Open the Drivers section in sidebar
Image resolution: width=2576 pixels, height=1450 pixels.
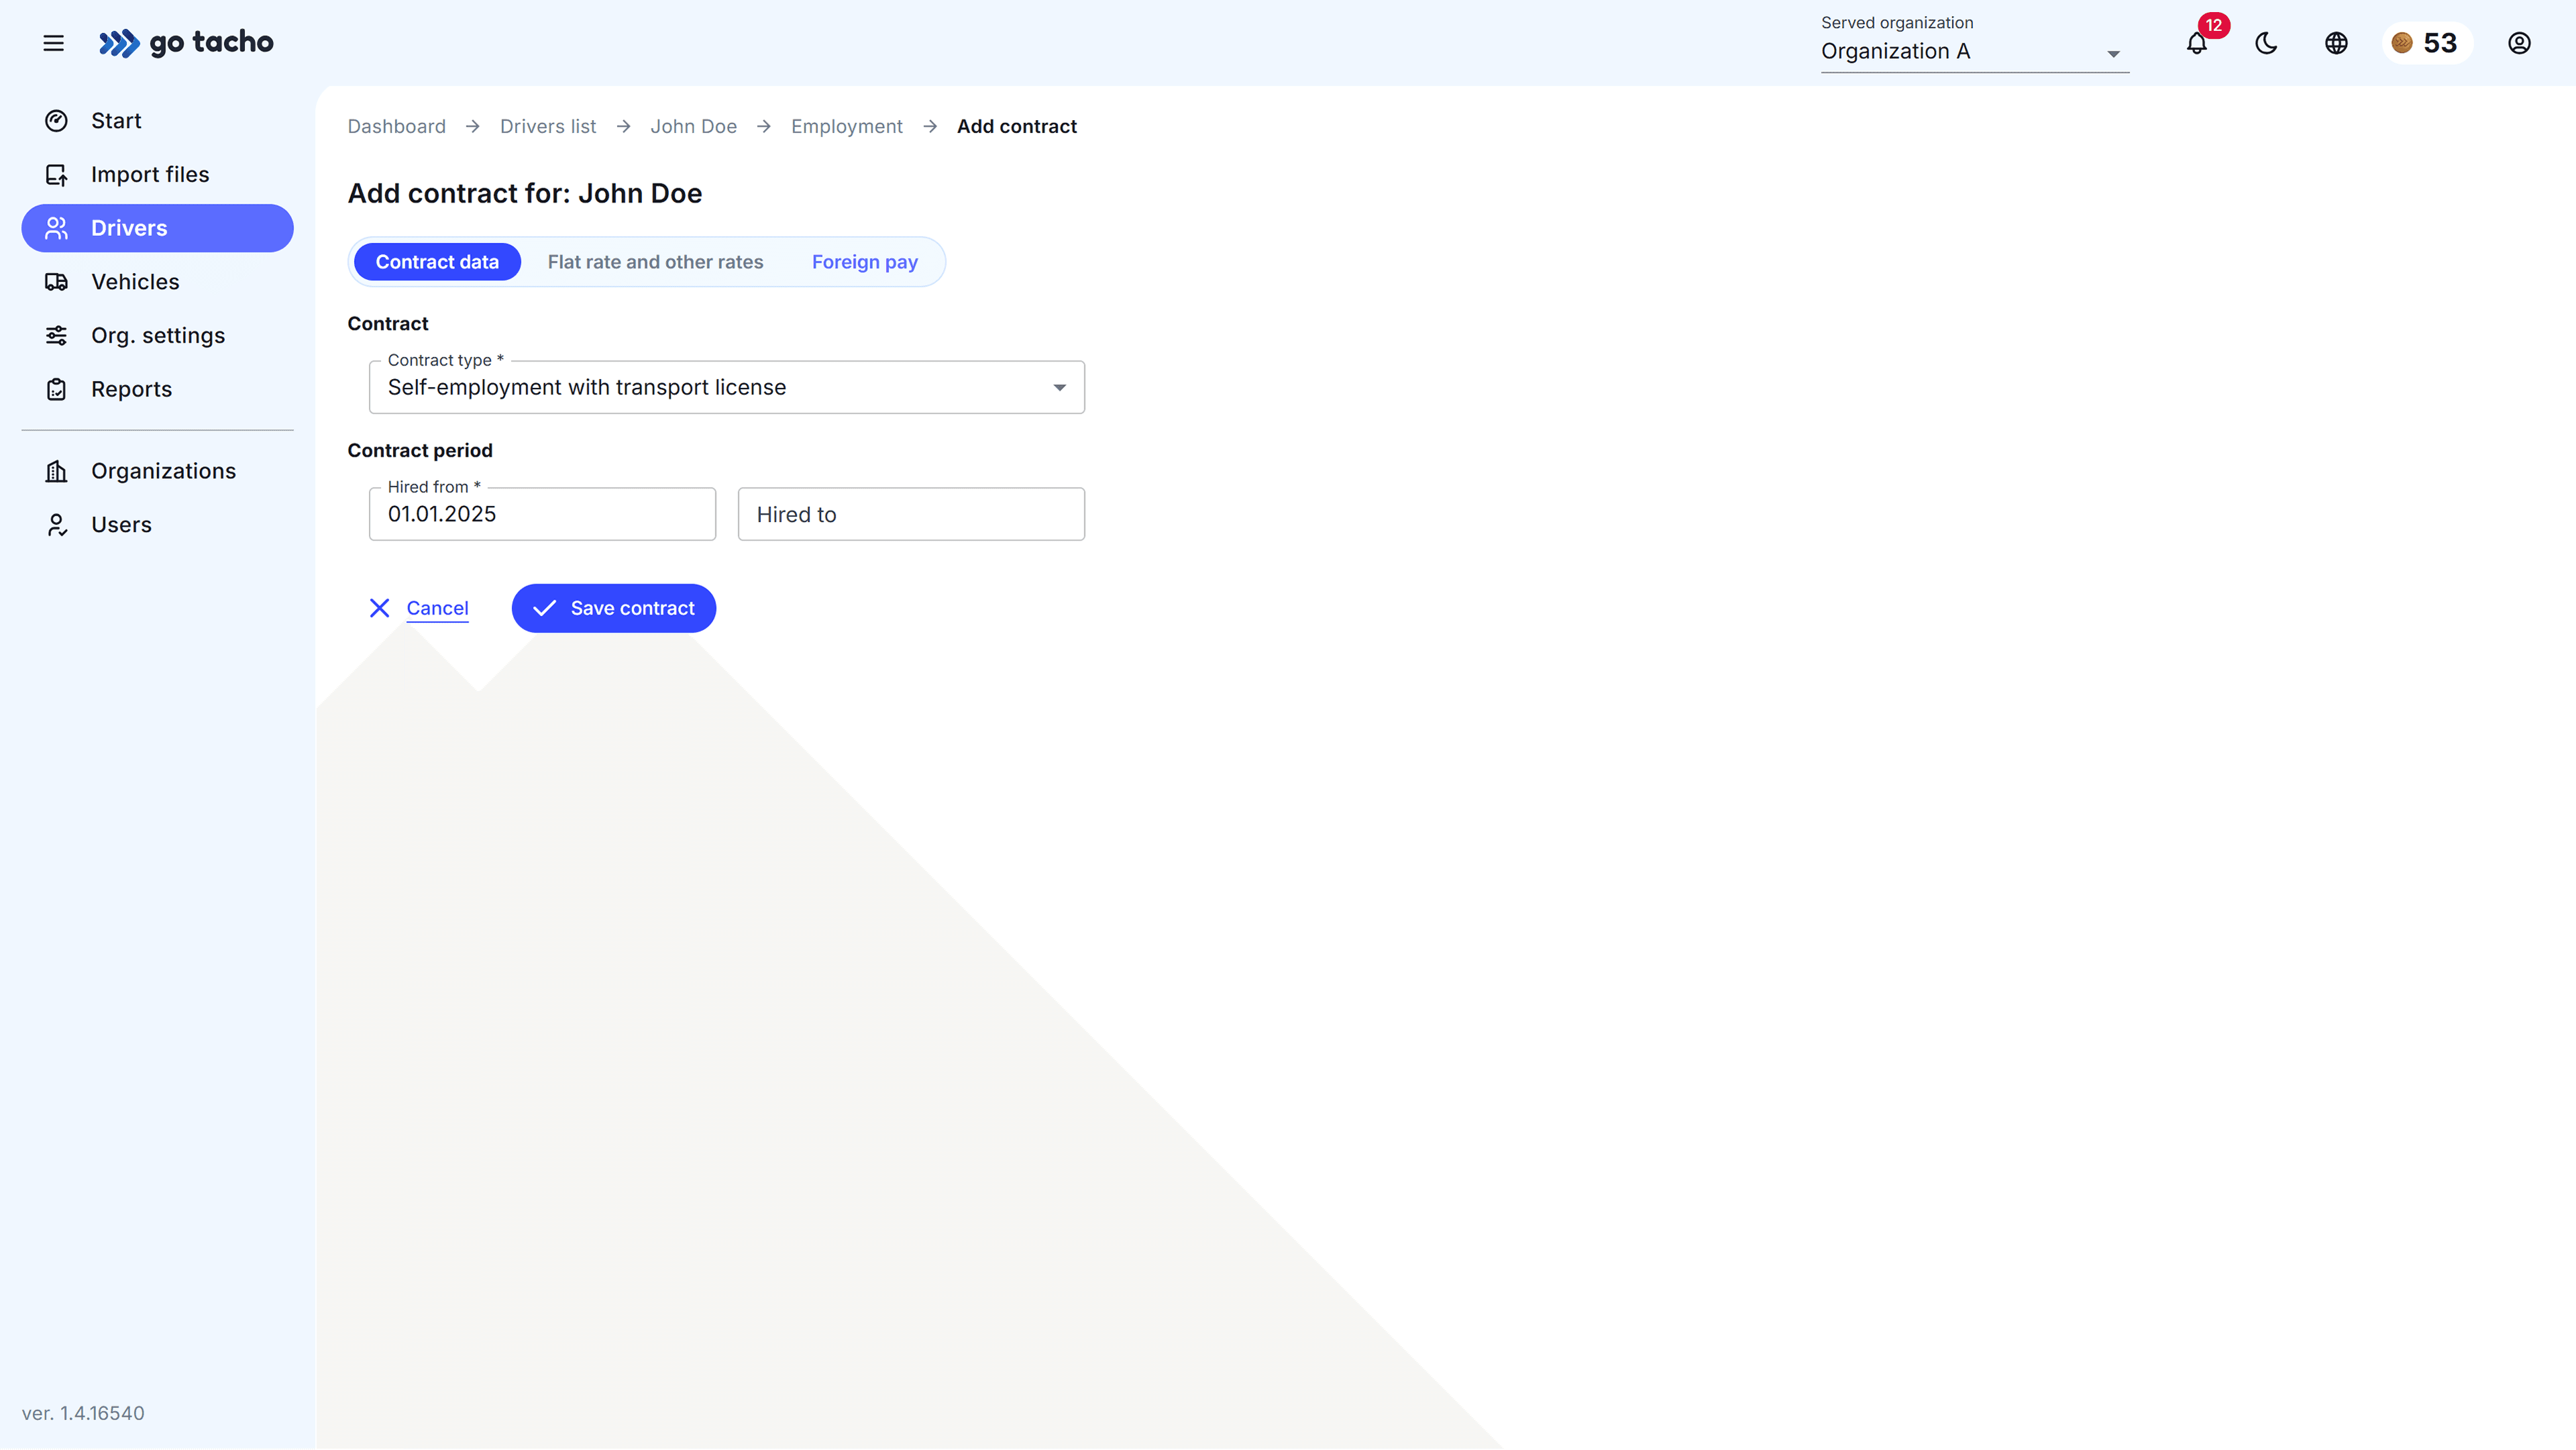[x=128, y=227]
